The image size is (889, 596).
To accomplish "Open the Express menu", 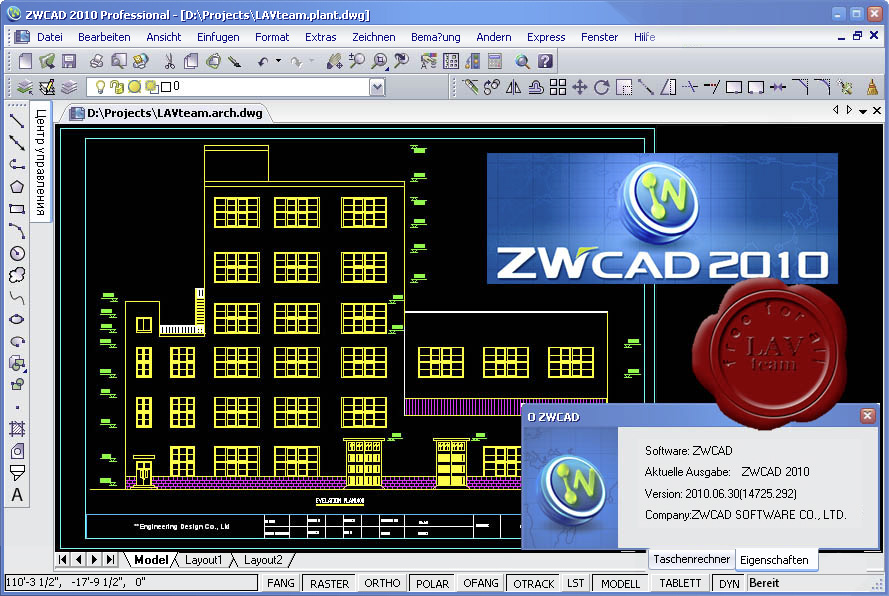I will 546,37.
